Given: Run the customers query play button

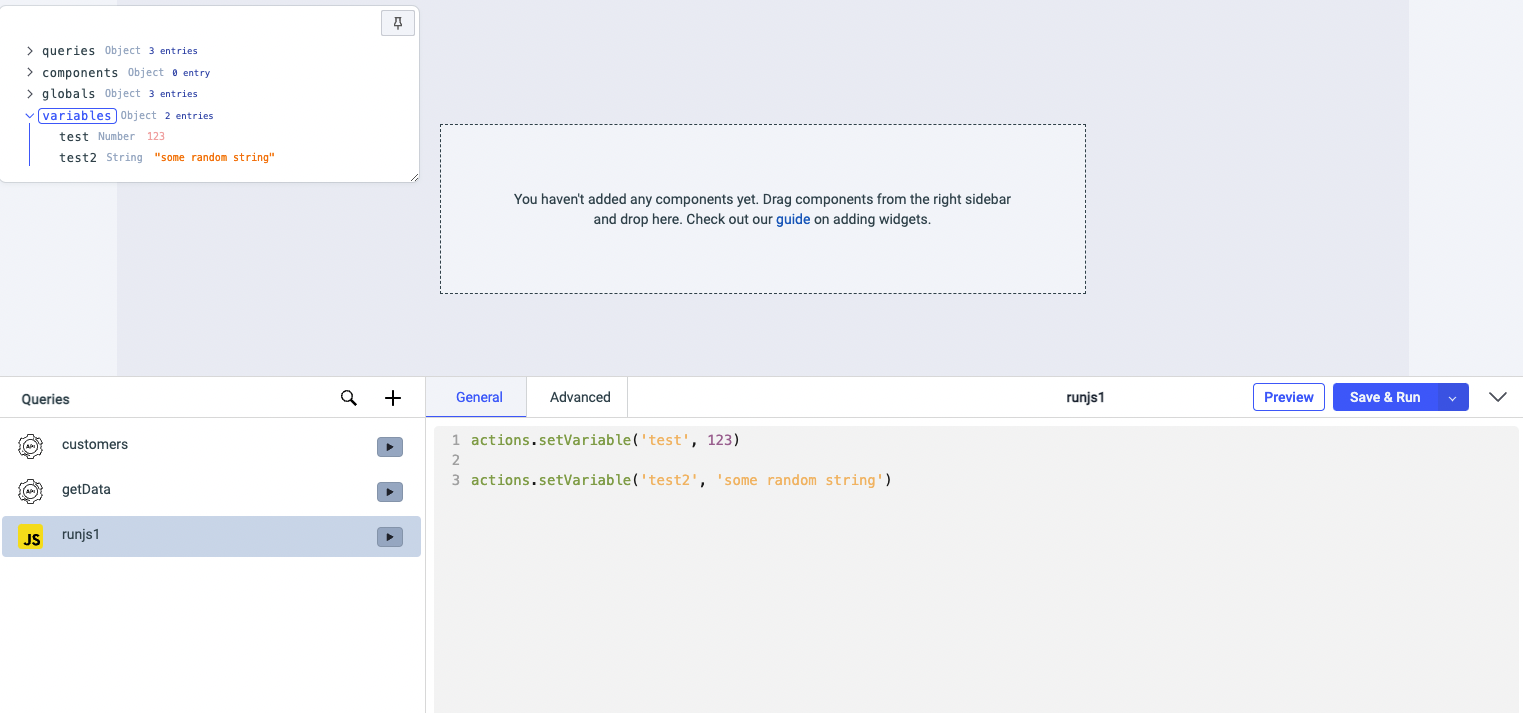Looking at the screenshot, I should coord(389,447).
